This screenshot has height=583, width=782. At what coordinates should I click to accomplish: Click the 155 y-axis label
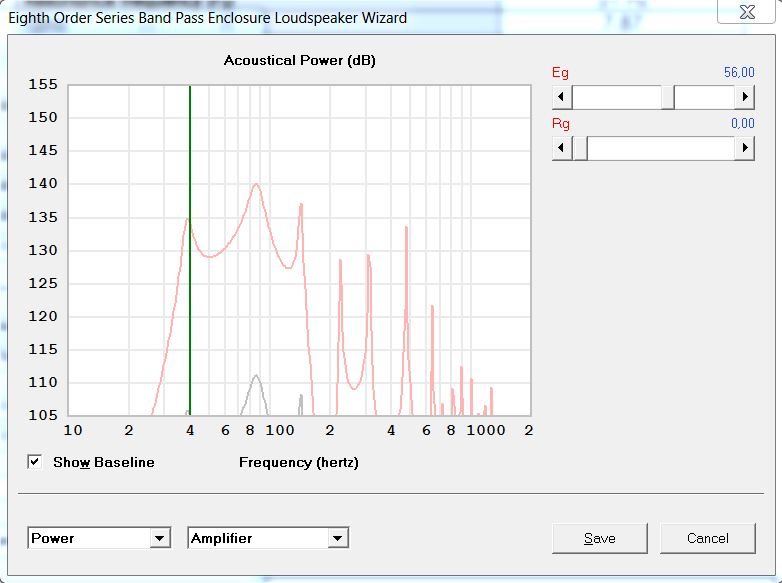(43, 84)
